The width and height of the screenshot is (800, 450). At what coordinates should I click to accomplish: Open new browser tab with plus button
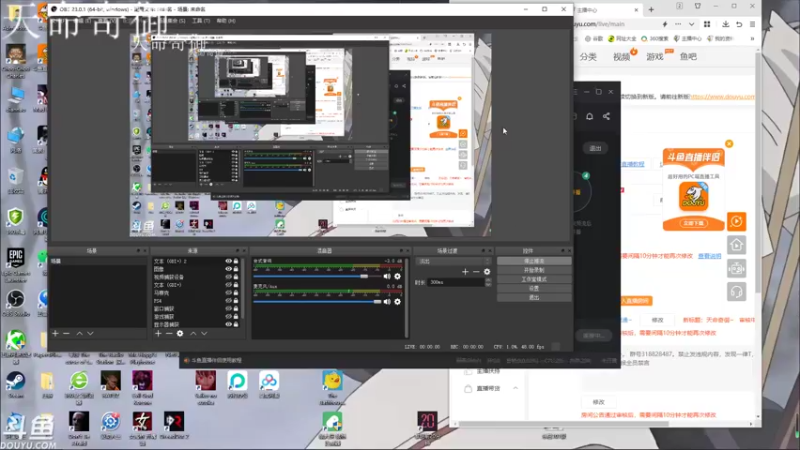click(x=651, y=10)
